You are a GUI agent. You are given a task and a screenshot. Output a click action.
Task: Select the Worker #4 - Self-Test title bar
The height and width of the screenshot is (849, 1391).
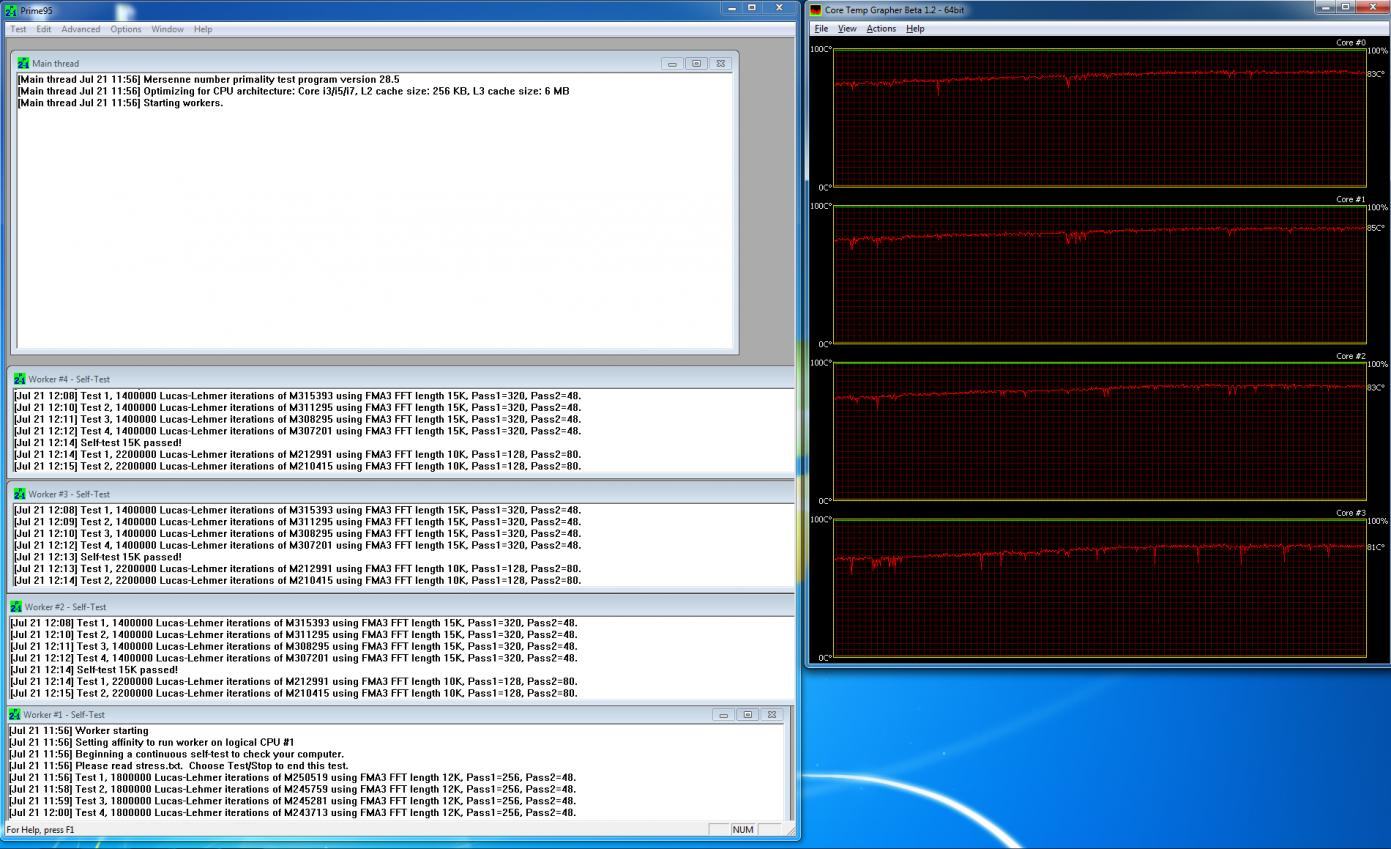(x=400, y=379)
